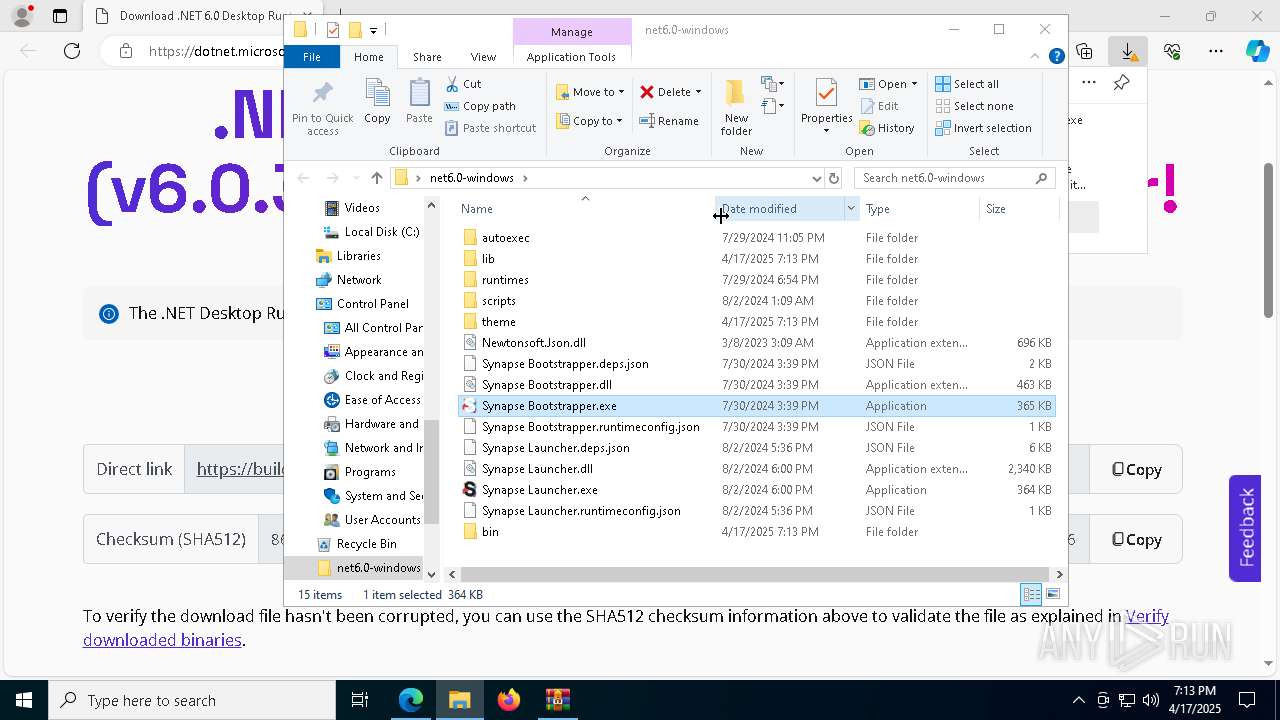Switch to the Application Tools tab
1280x720 pixels.
click(571, 57)
